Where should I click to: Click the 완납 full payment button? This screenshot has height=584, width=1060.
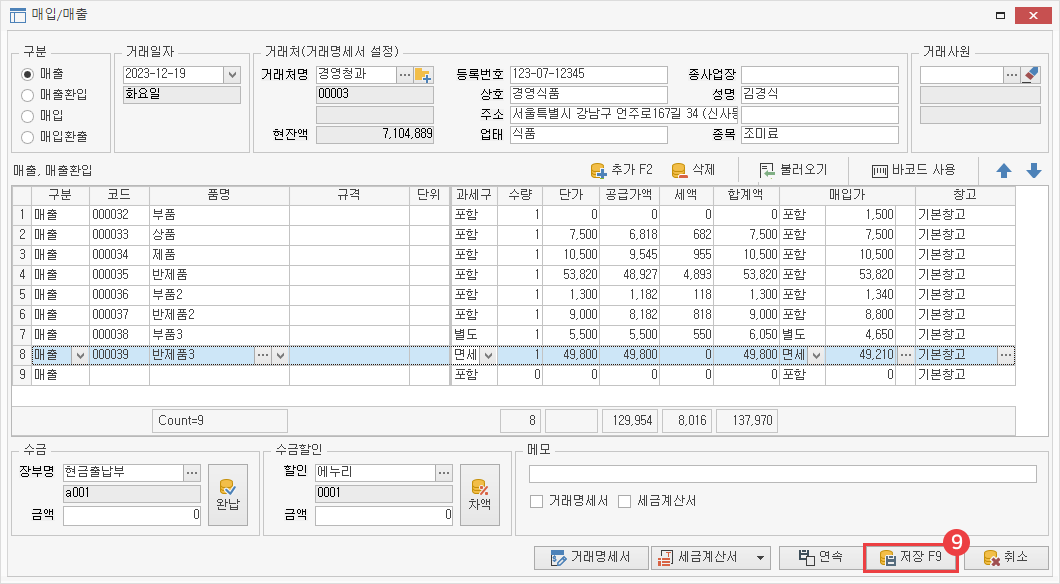pos(228,495)
